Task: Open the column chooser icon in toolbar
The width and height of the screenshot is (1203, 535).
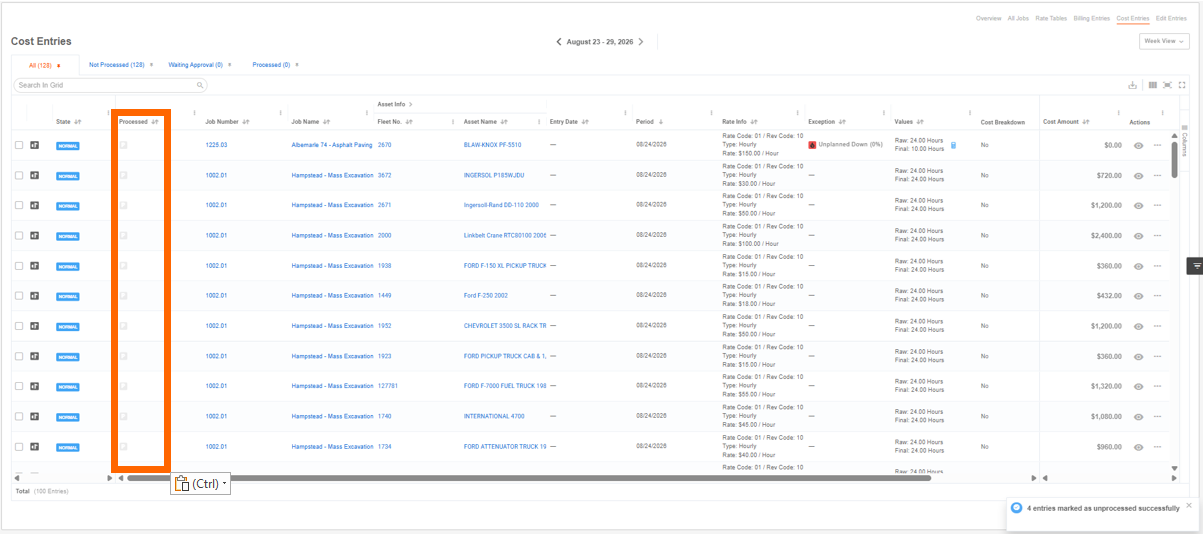Action: point(1152,85)
